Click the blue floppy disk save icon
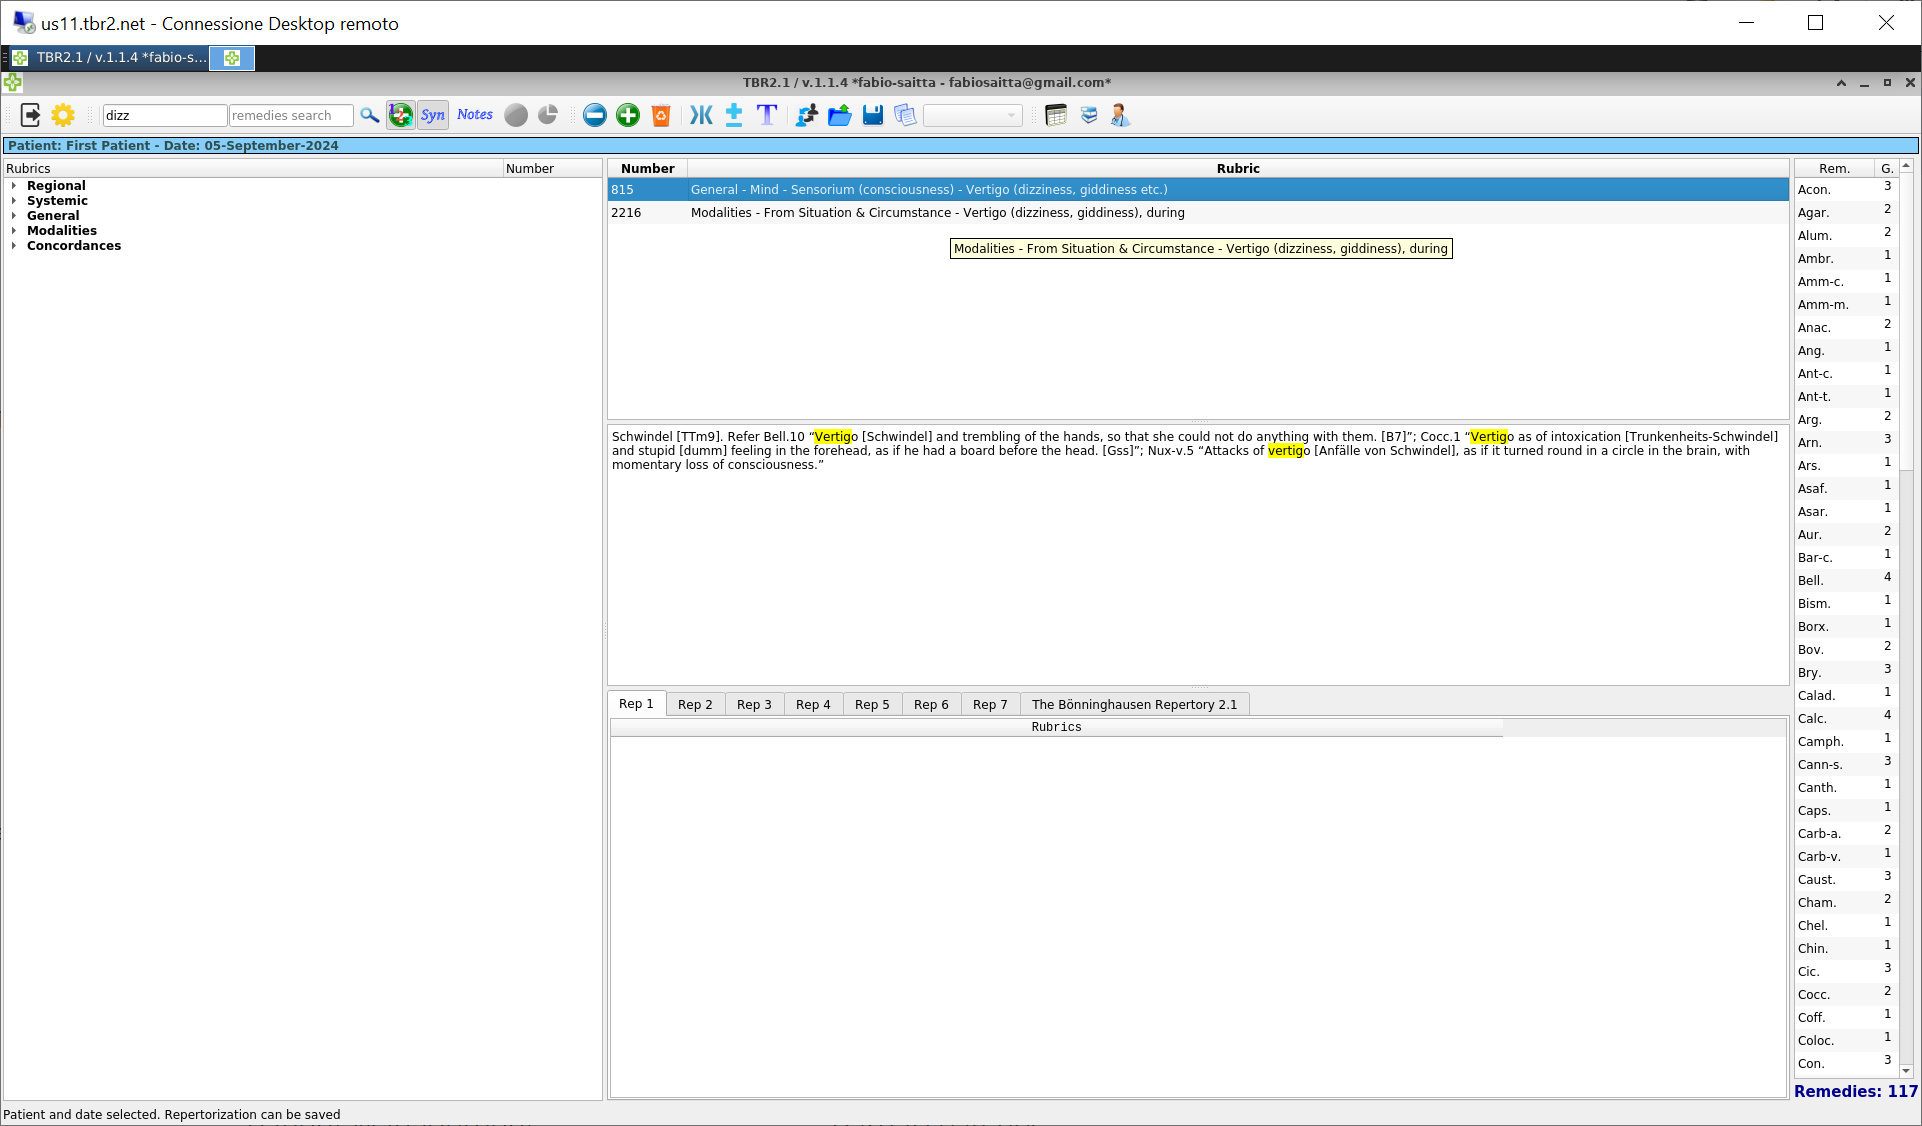This screenshot has width=1922, height=1126. [873, 115]
